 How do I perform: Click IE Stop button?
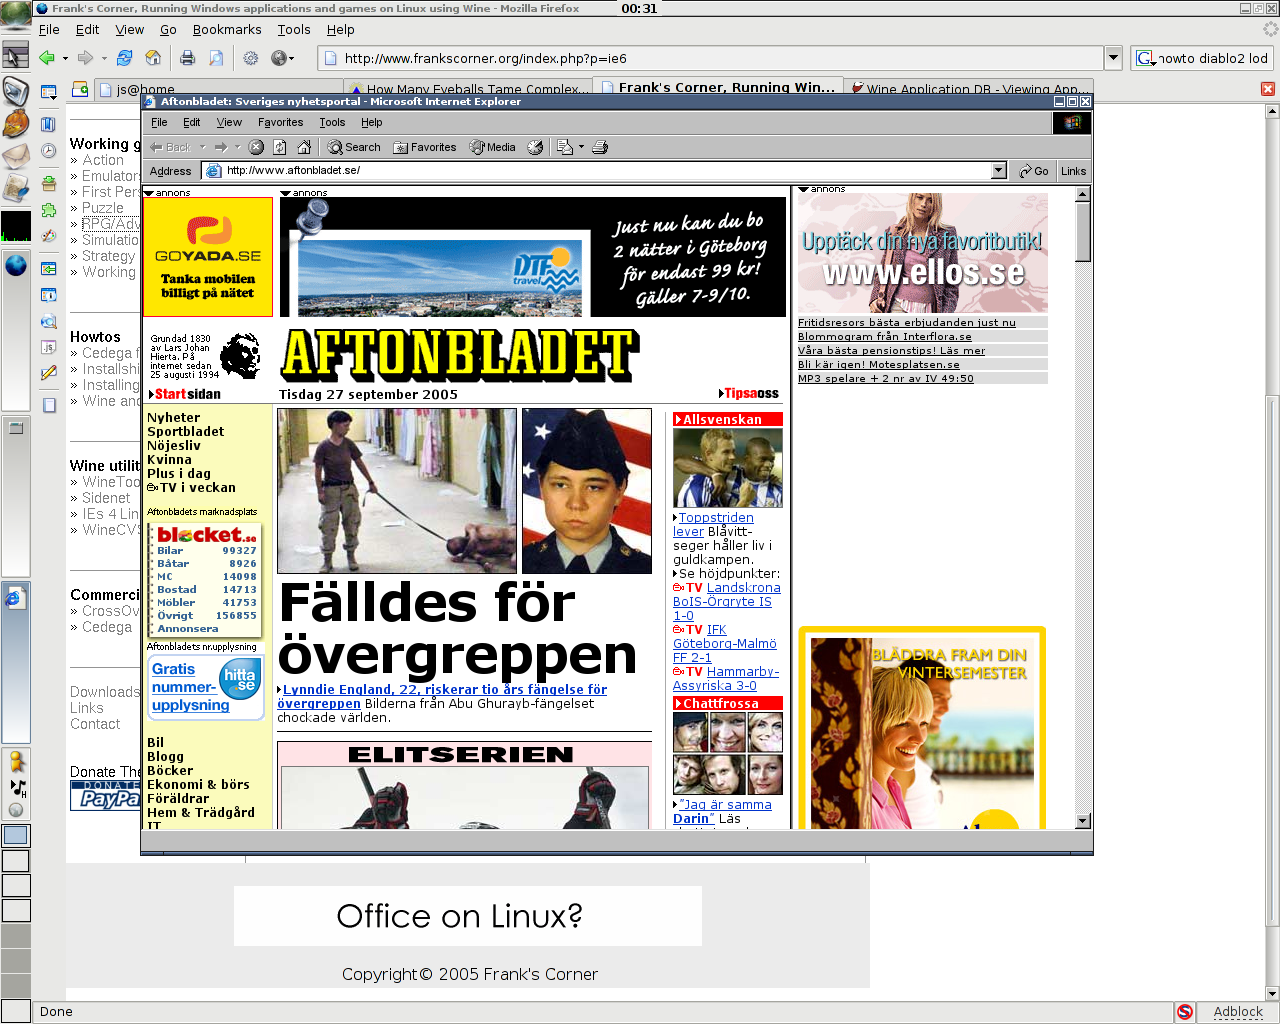coord(256,147)
